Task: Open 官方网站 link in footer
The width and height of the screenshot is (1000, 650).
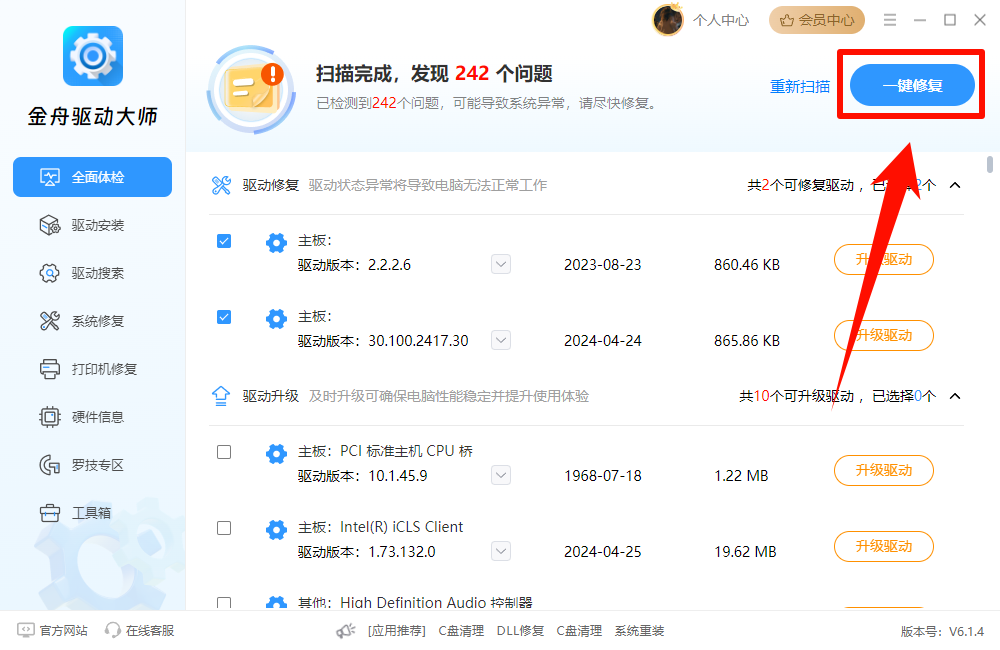Action: coord(63,631)
